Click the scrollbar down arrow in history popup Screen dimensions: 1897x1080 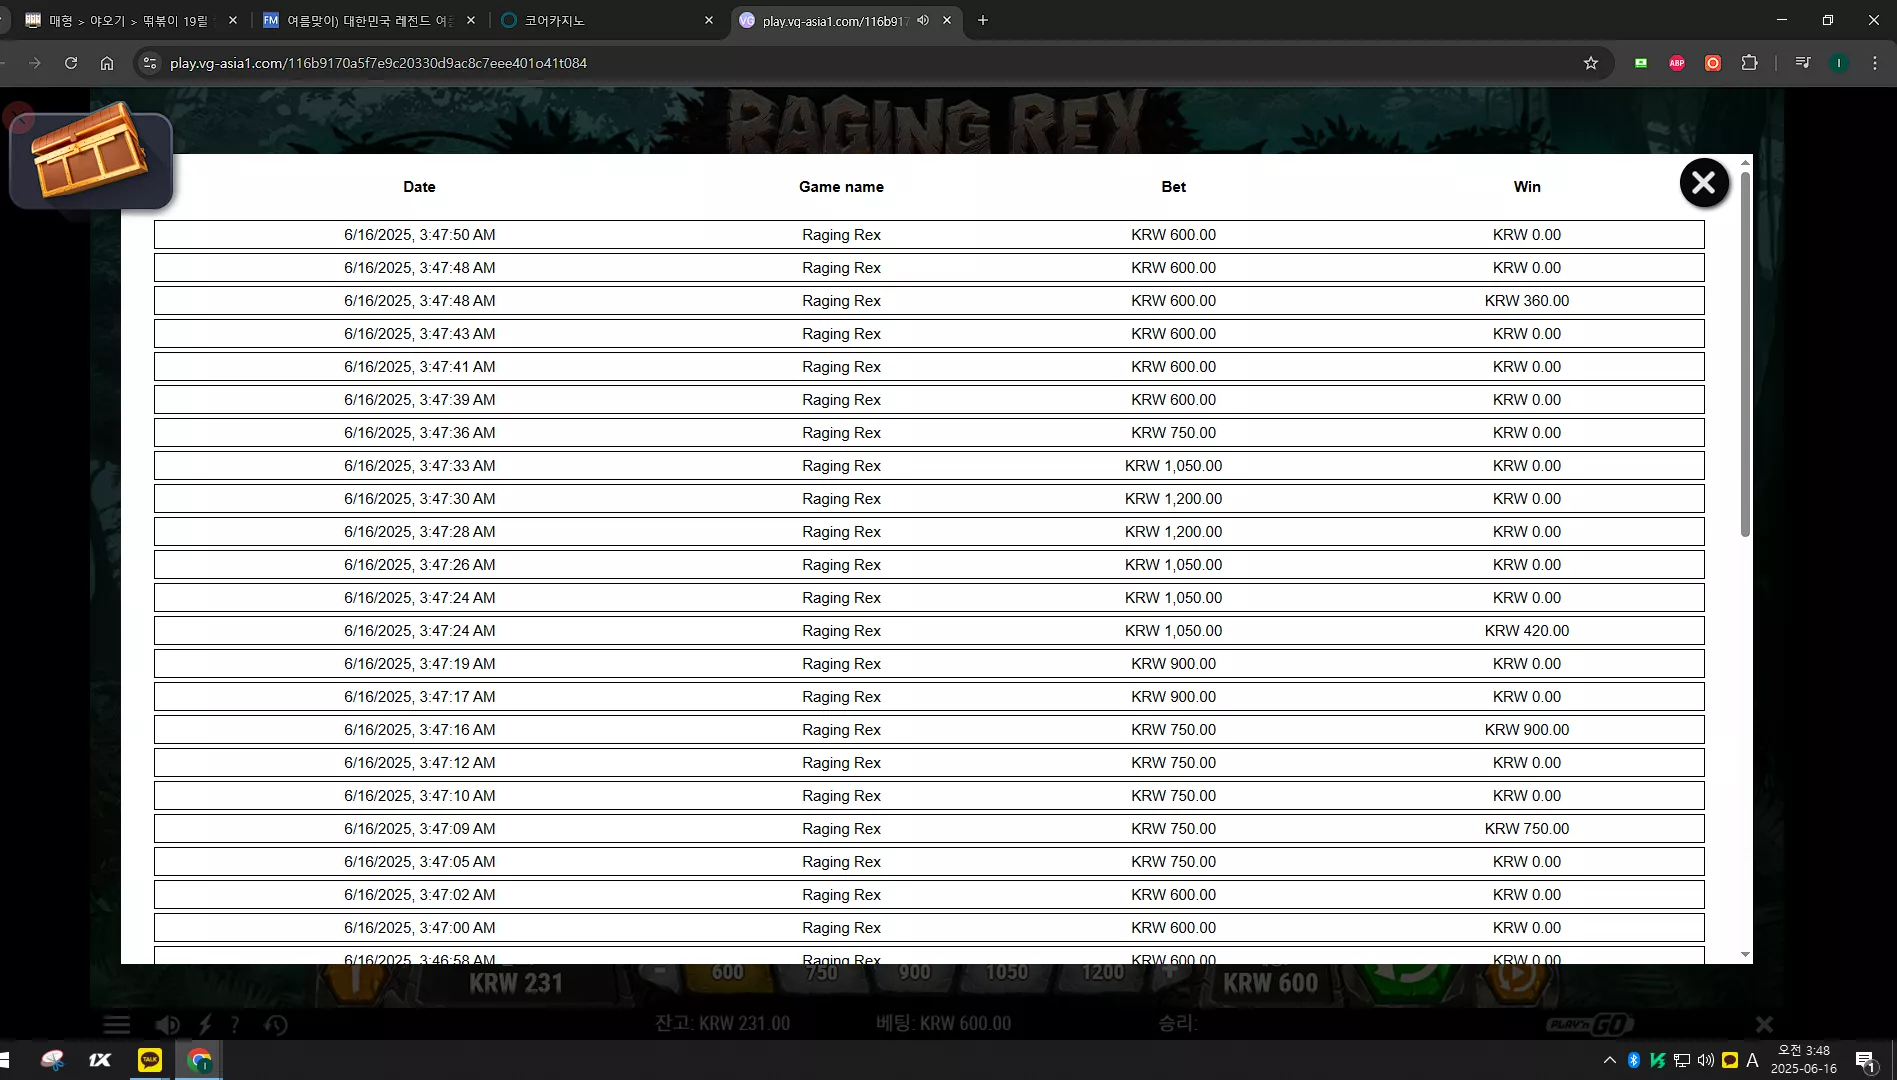[1745, 955]
